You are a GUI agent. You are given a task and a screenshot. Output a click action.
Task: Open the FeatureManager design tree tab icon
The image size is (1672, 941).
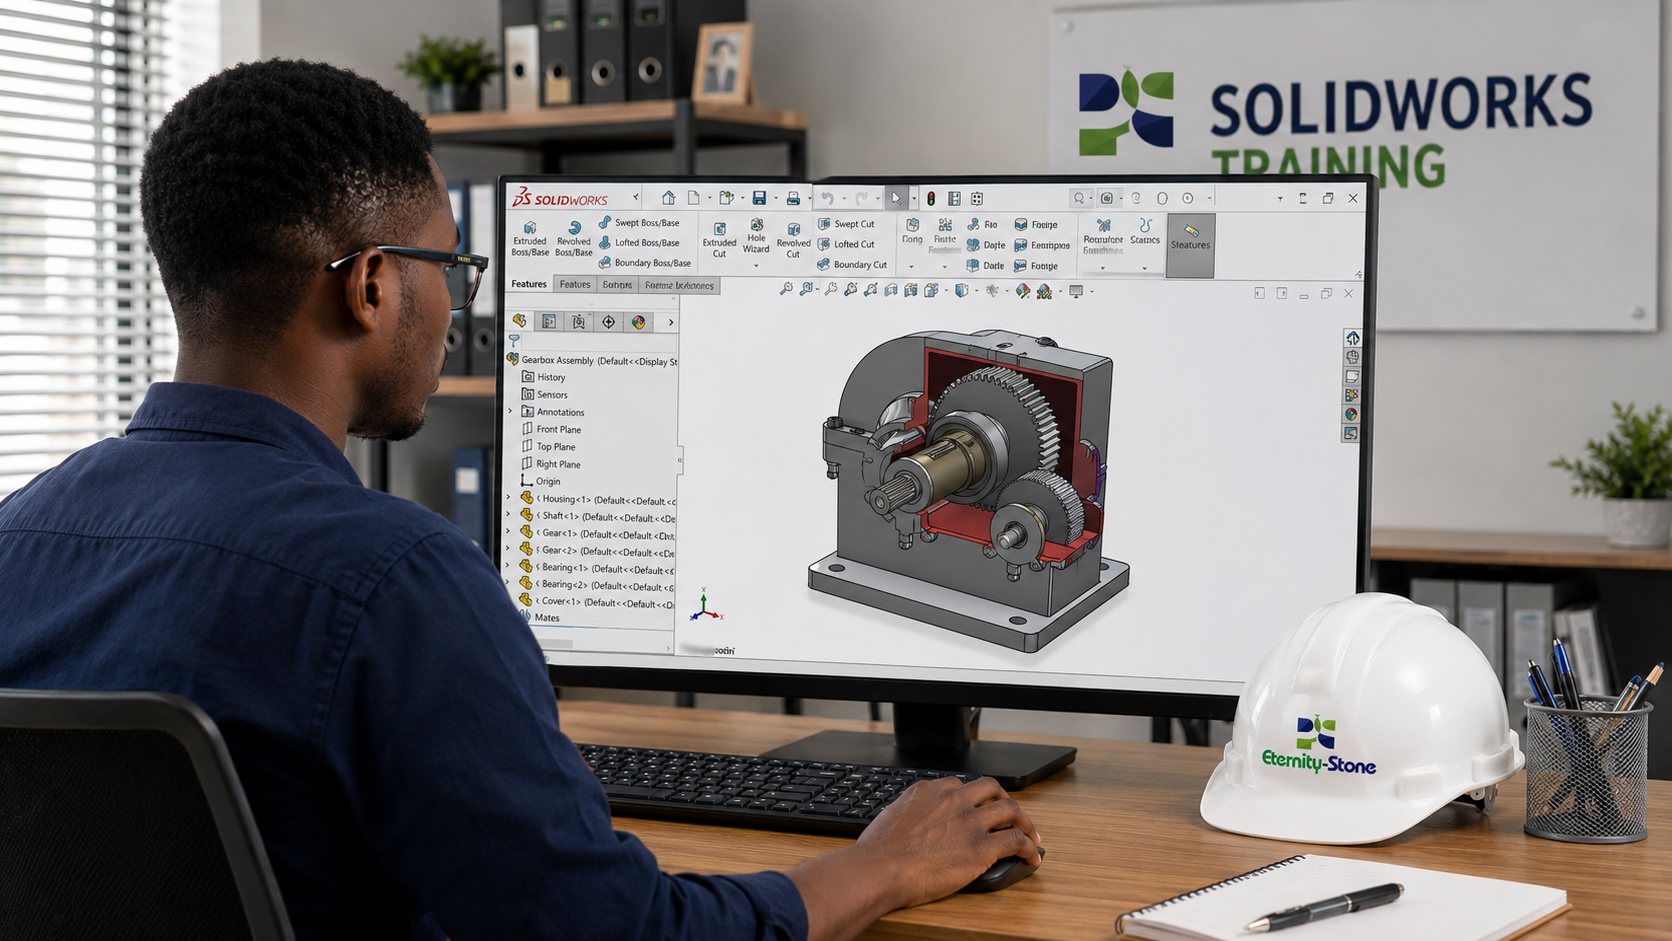pos(519,321)
